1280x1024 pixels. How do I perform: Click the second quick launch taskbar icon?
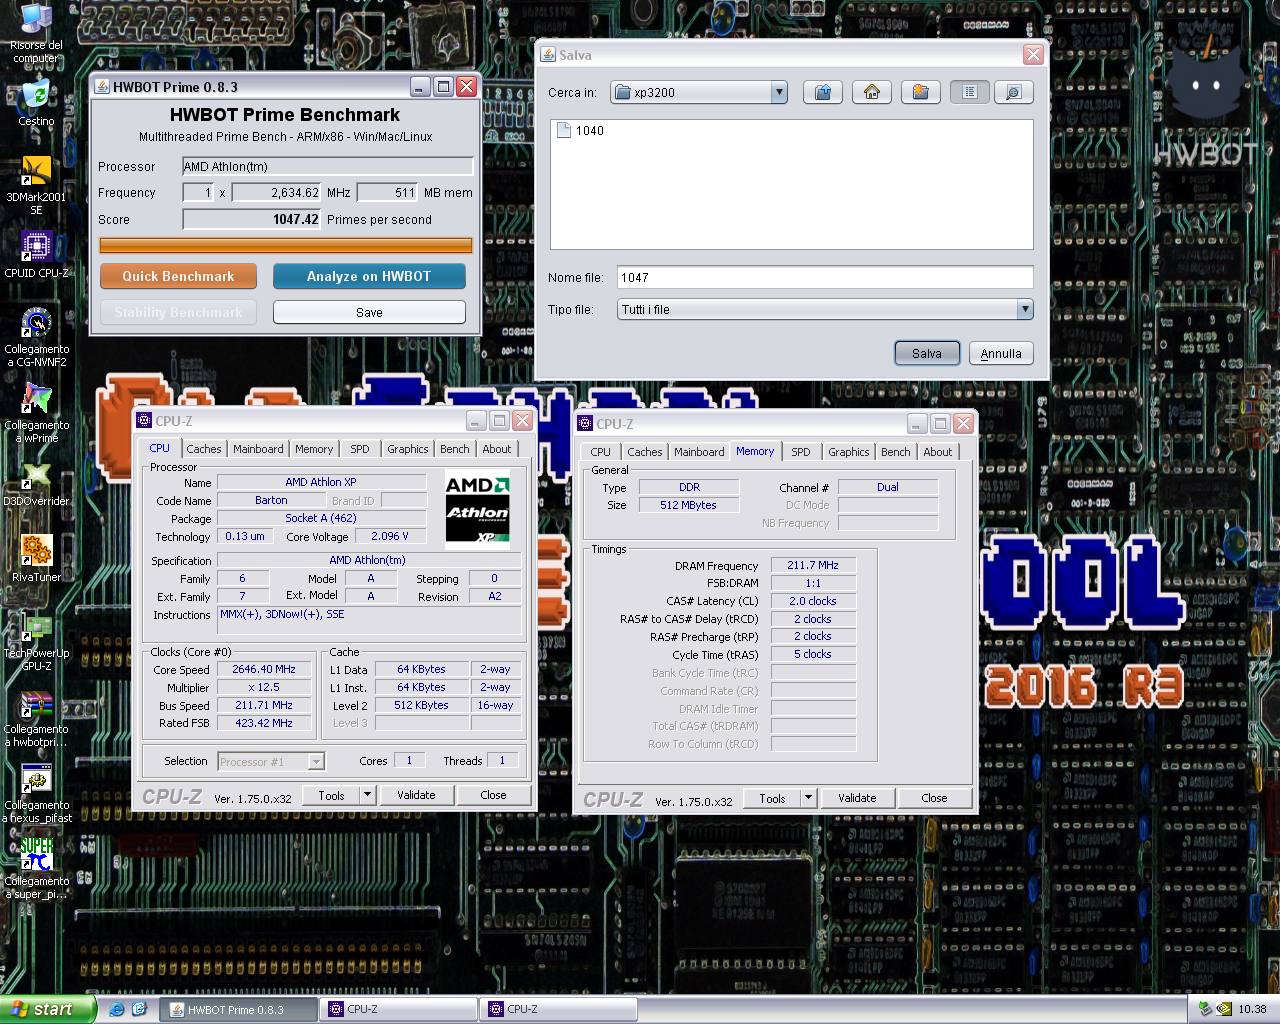coord(139,1009)
